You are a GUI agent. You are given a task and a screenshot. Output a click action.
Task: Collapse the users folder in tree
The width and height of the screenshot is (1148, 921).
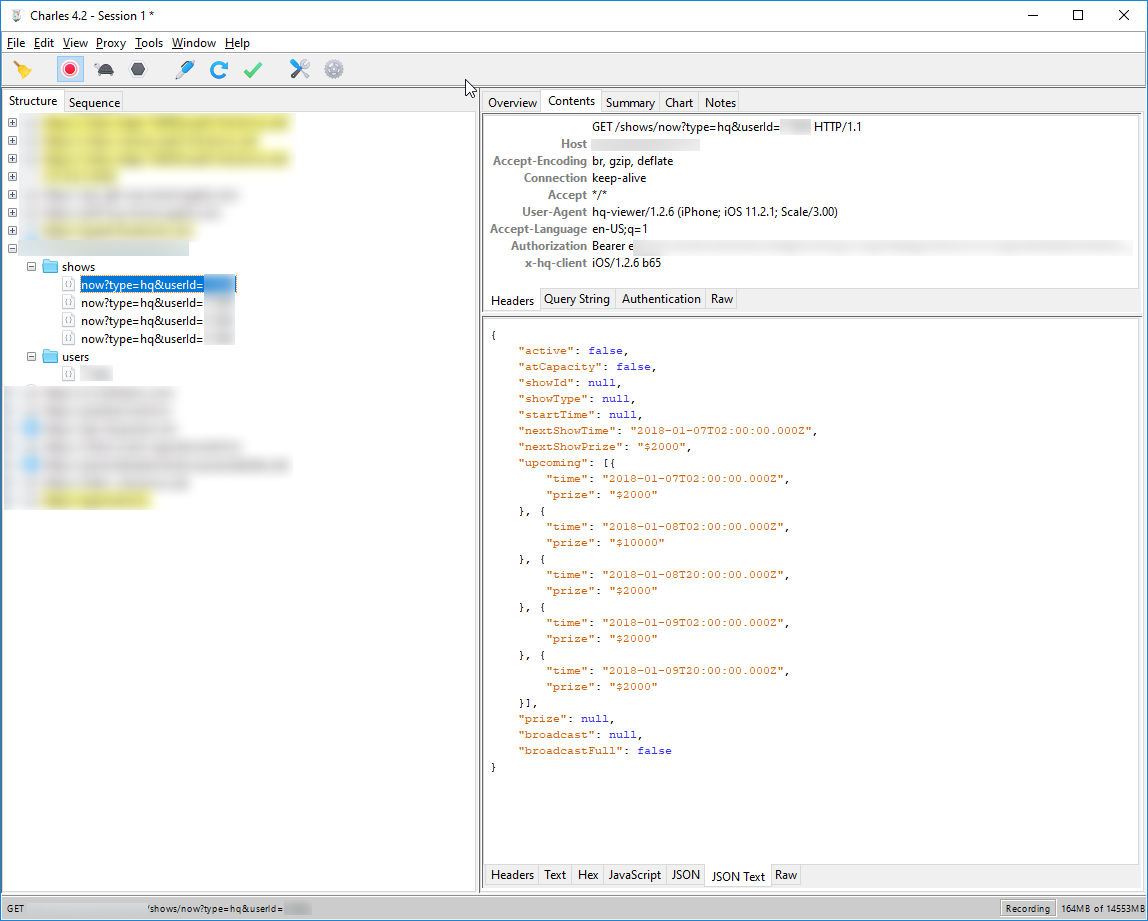(31, 357)
